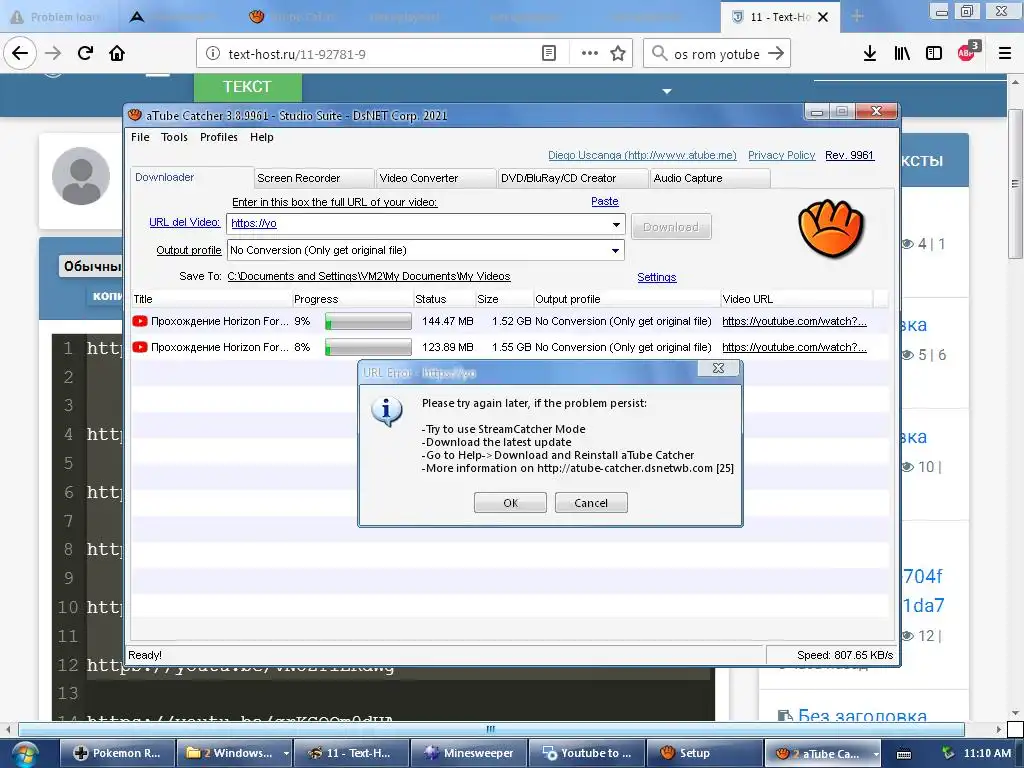The height and width of the screenshot is (768, 1024).
Task: Open aTube Catcher Tools menu
Action: (174, 137)
